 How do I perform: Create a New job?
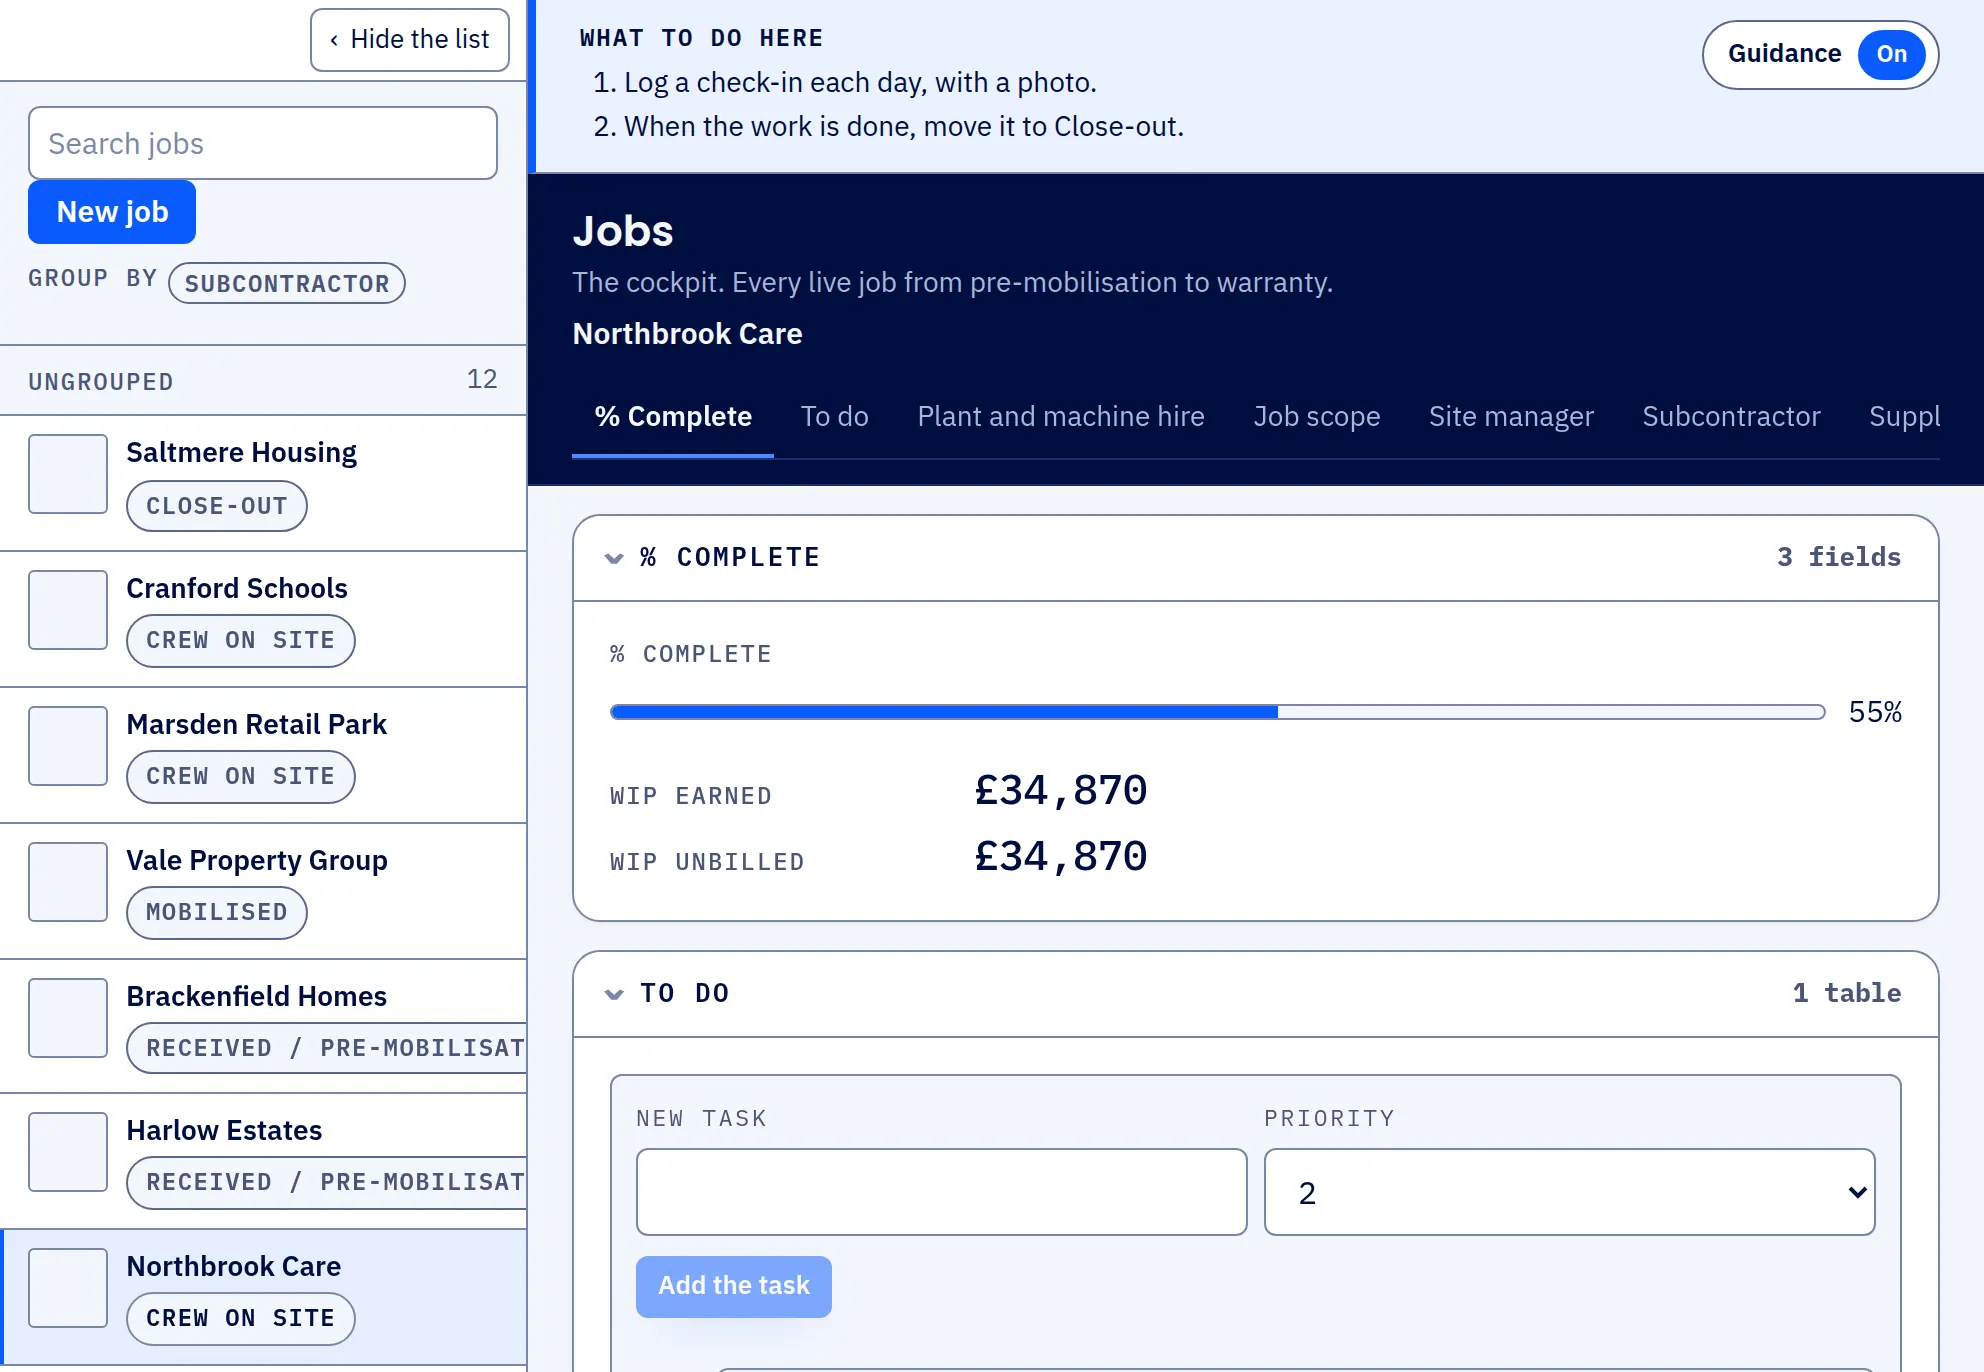click(x=112, y=212)
